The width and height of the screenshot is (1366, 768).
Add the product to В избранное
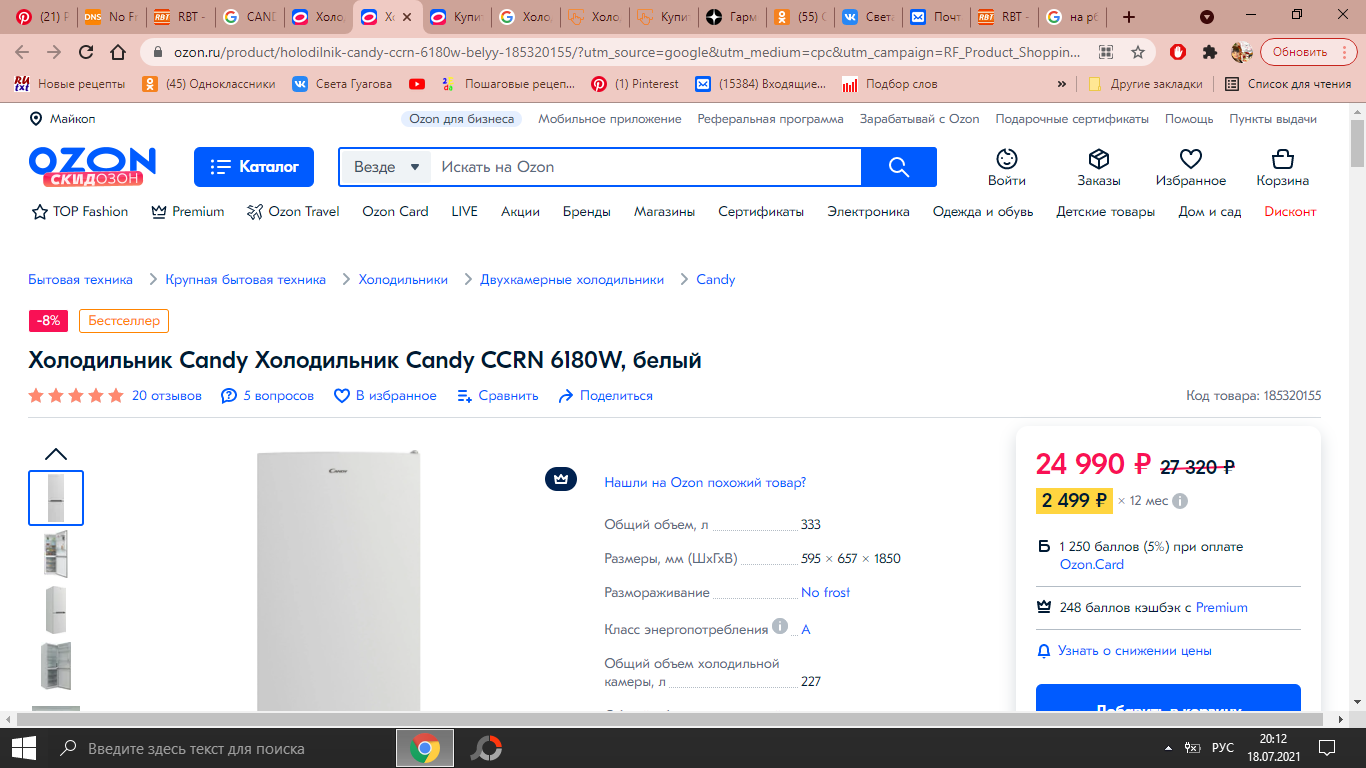(x=385, y=396)
